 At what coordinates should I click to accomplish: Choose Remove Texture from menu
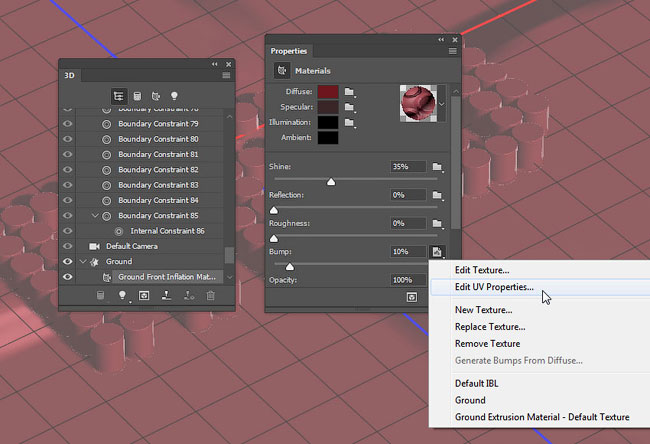488,344
